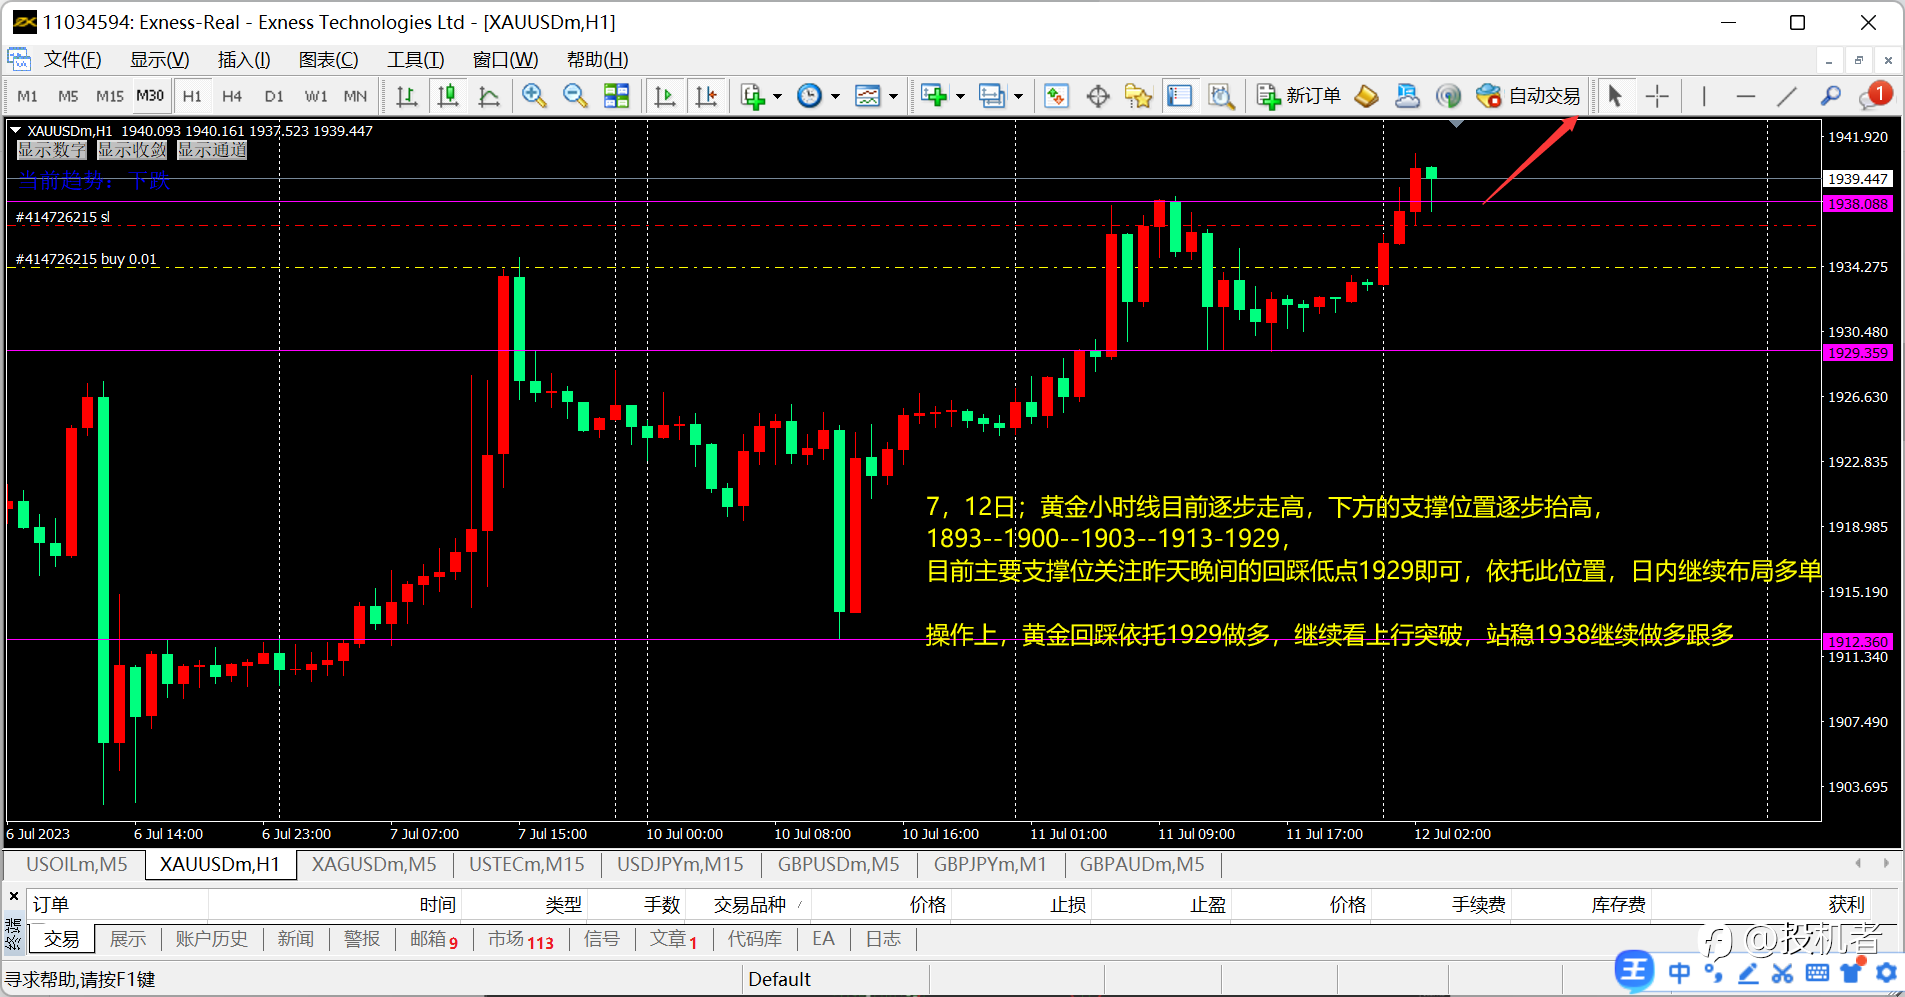Open the indicators list dropdown arrow
This screenshot has height=997, width=1905.
tap(777, 97)
